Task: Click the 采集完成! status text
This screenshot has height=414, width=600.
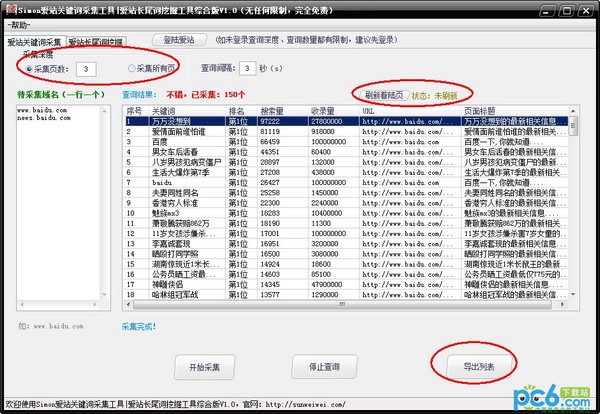Action: click(x=139, y=327)
